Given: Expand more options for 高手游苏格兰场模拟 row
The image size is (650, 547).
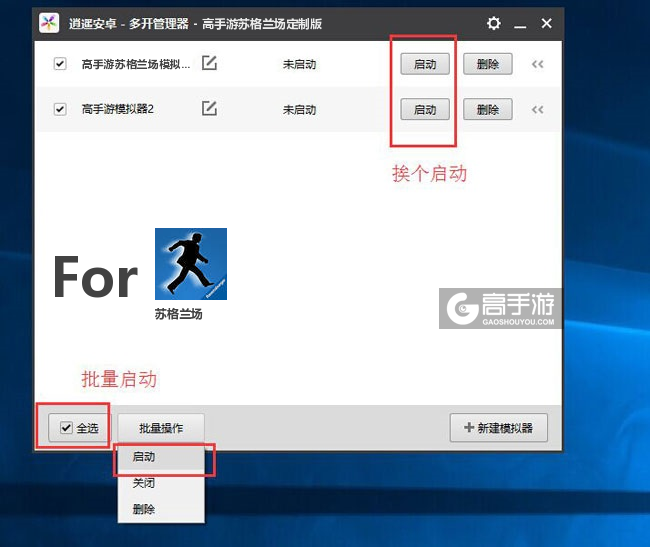Looking at the screenshot, I should coord(538,64).
